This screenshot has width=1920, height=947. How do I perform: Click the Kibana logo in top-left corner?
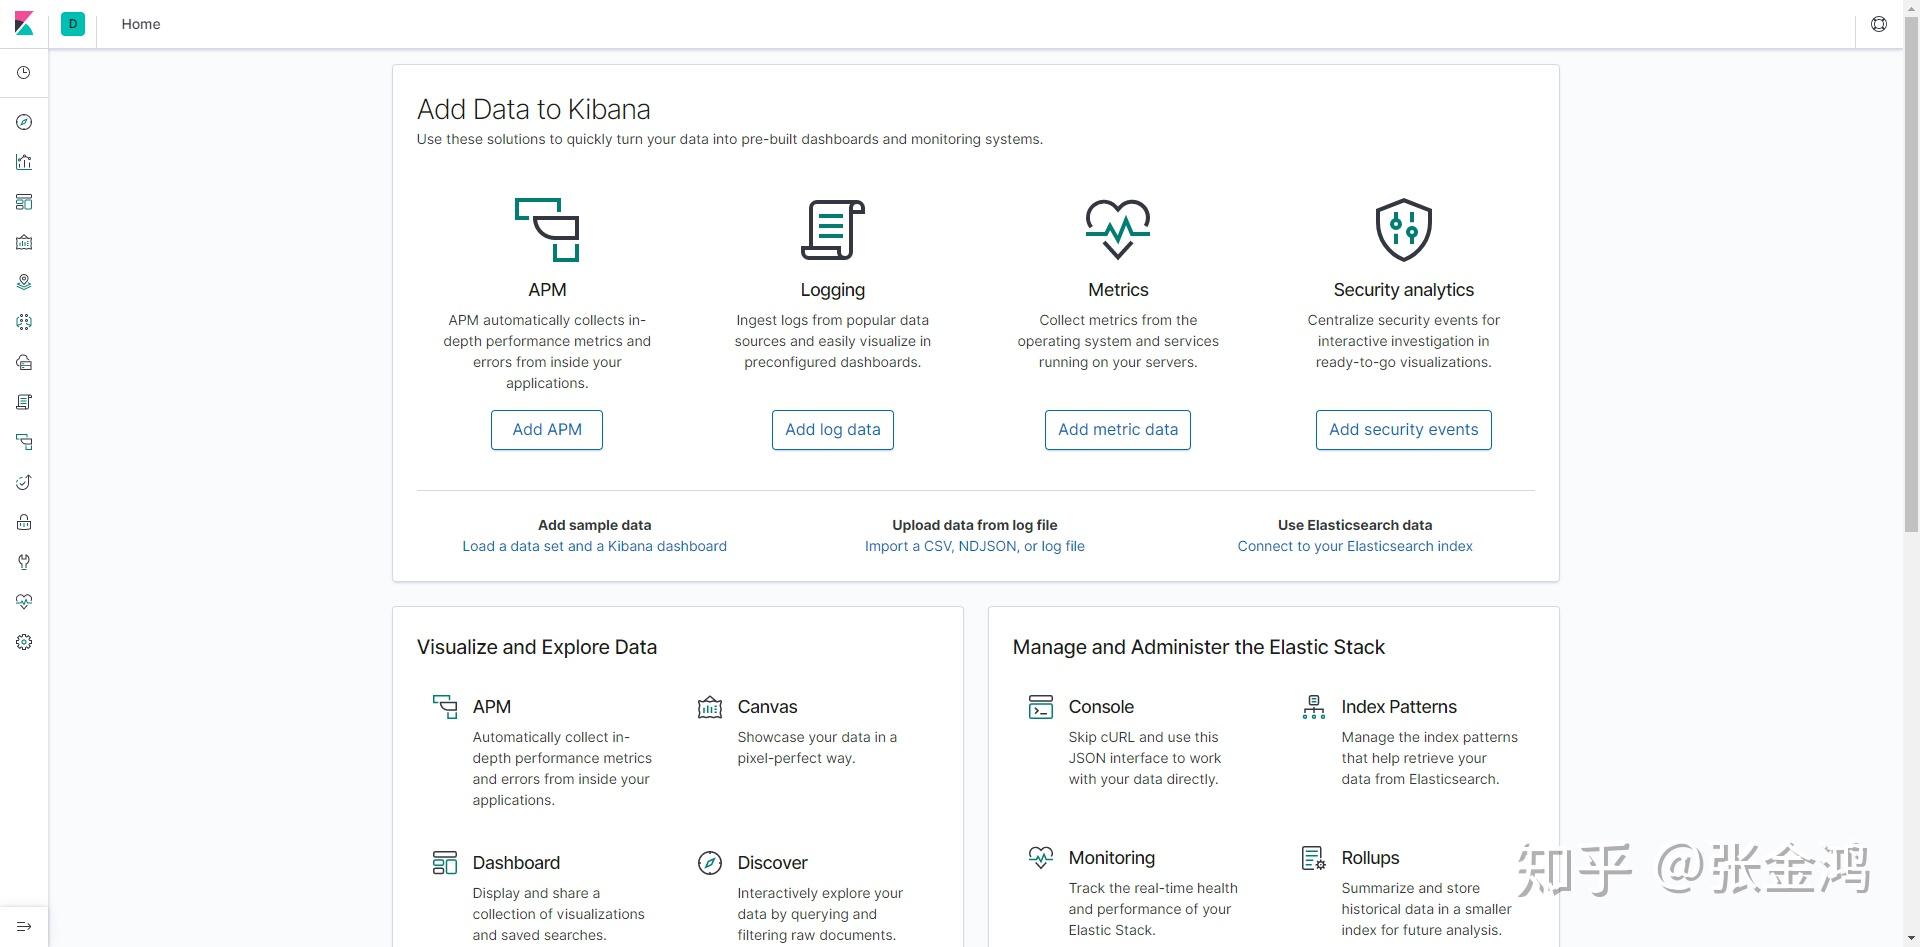(24, 24)
